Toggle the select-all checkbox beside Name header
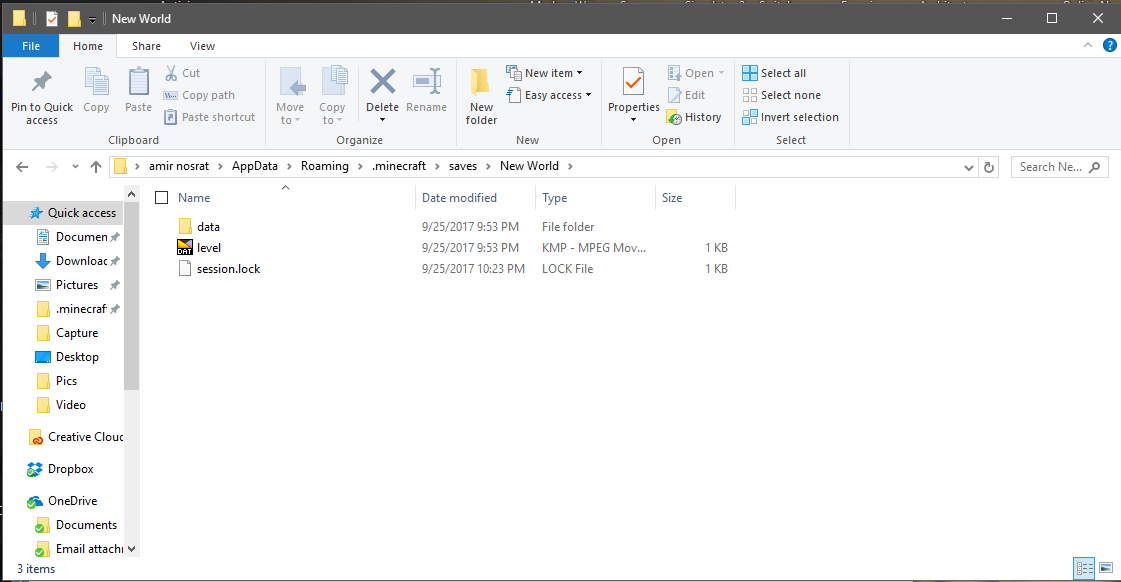This screenshot has width=1121, height=582. (162, 198)
